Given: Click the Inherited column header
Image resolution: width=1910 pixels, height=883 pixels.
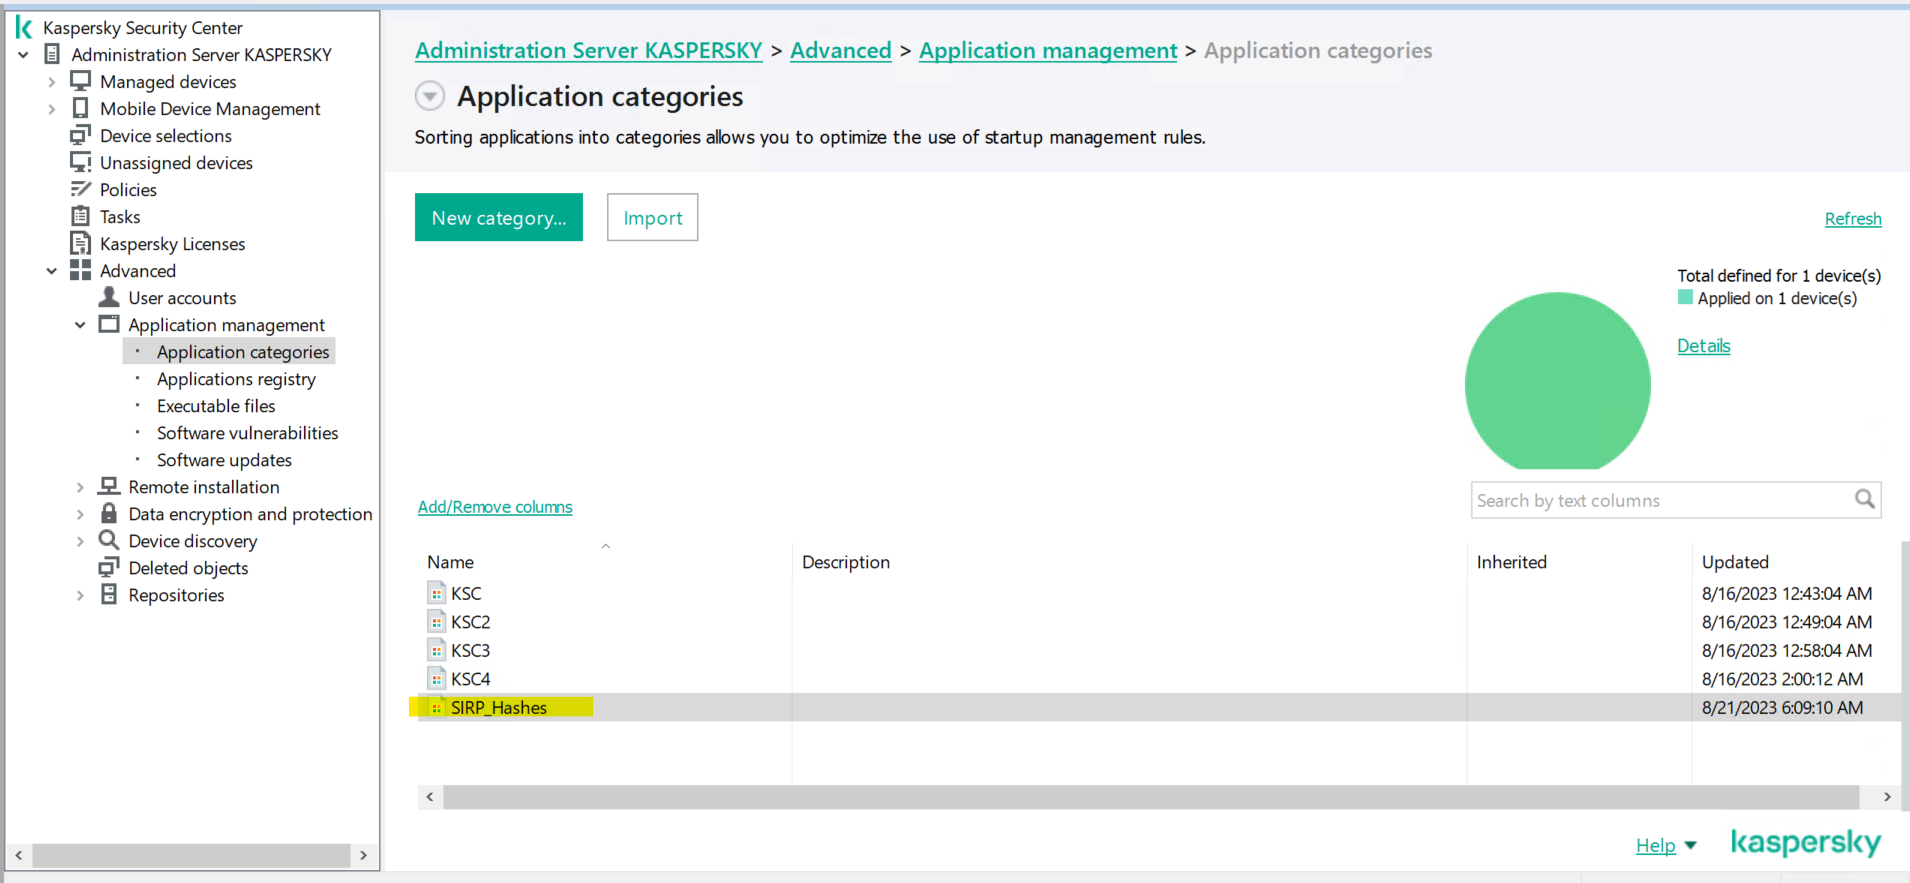Looking at the screenshot, I should [x=1511, y=562].
